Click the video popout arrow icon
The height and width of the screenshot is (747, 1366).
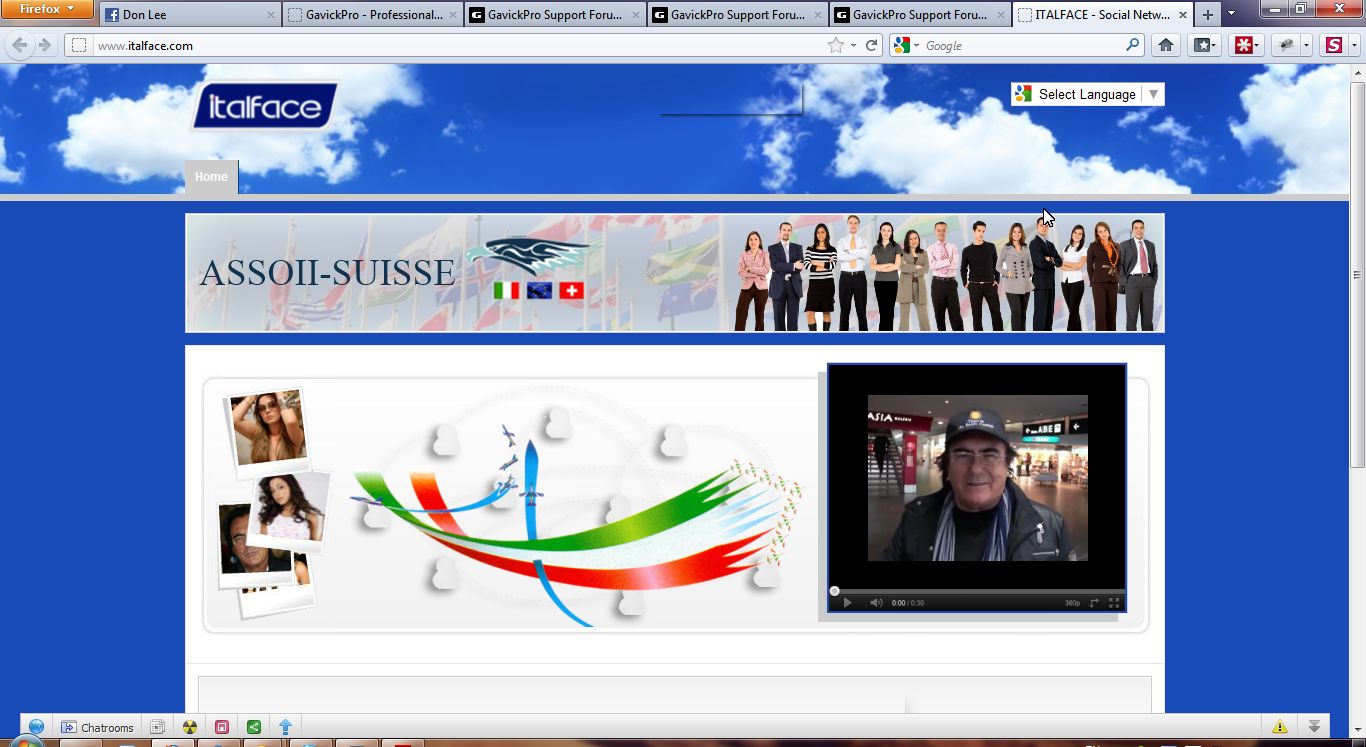tap(1094, 603)
